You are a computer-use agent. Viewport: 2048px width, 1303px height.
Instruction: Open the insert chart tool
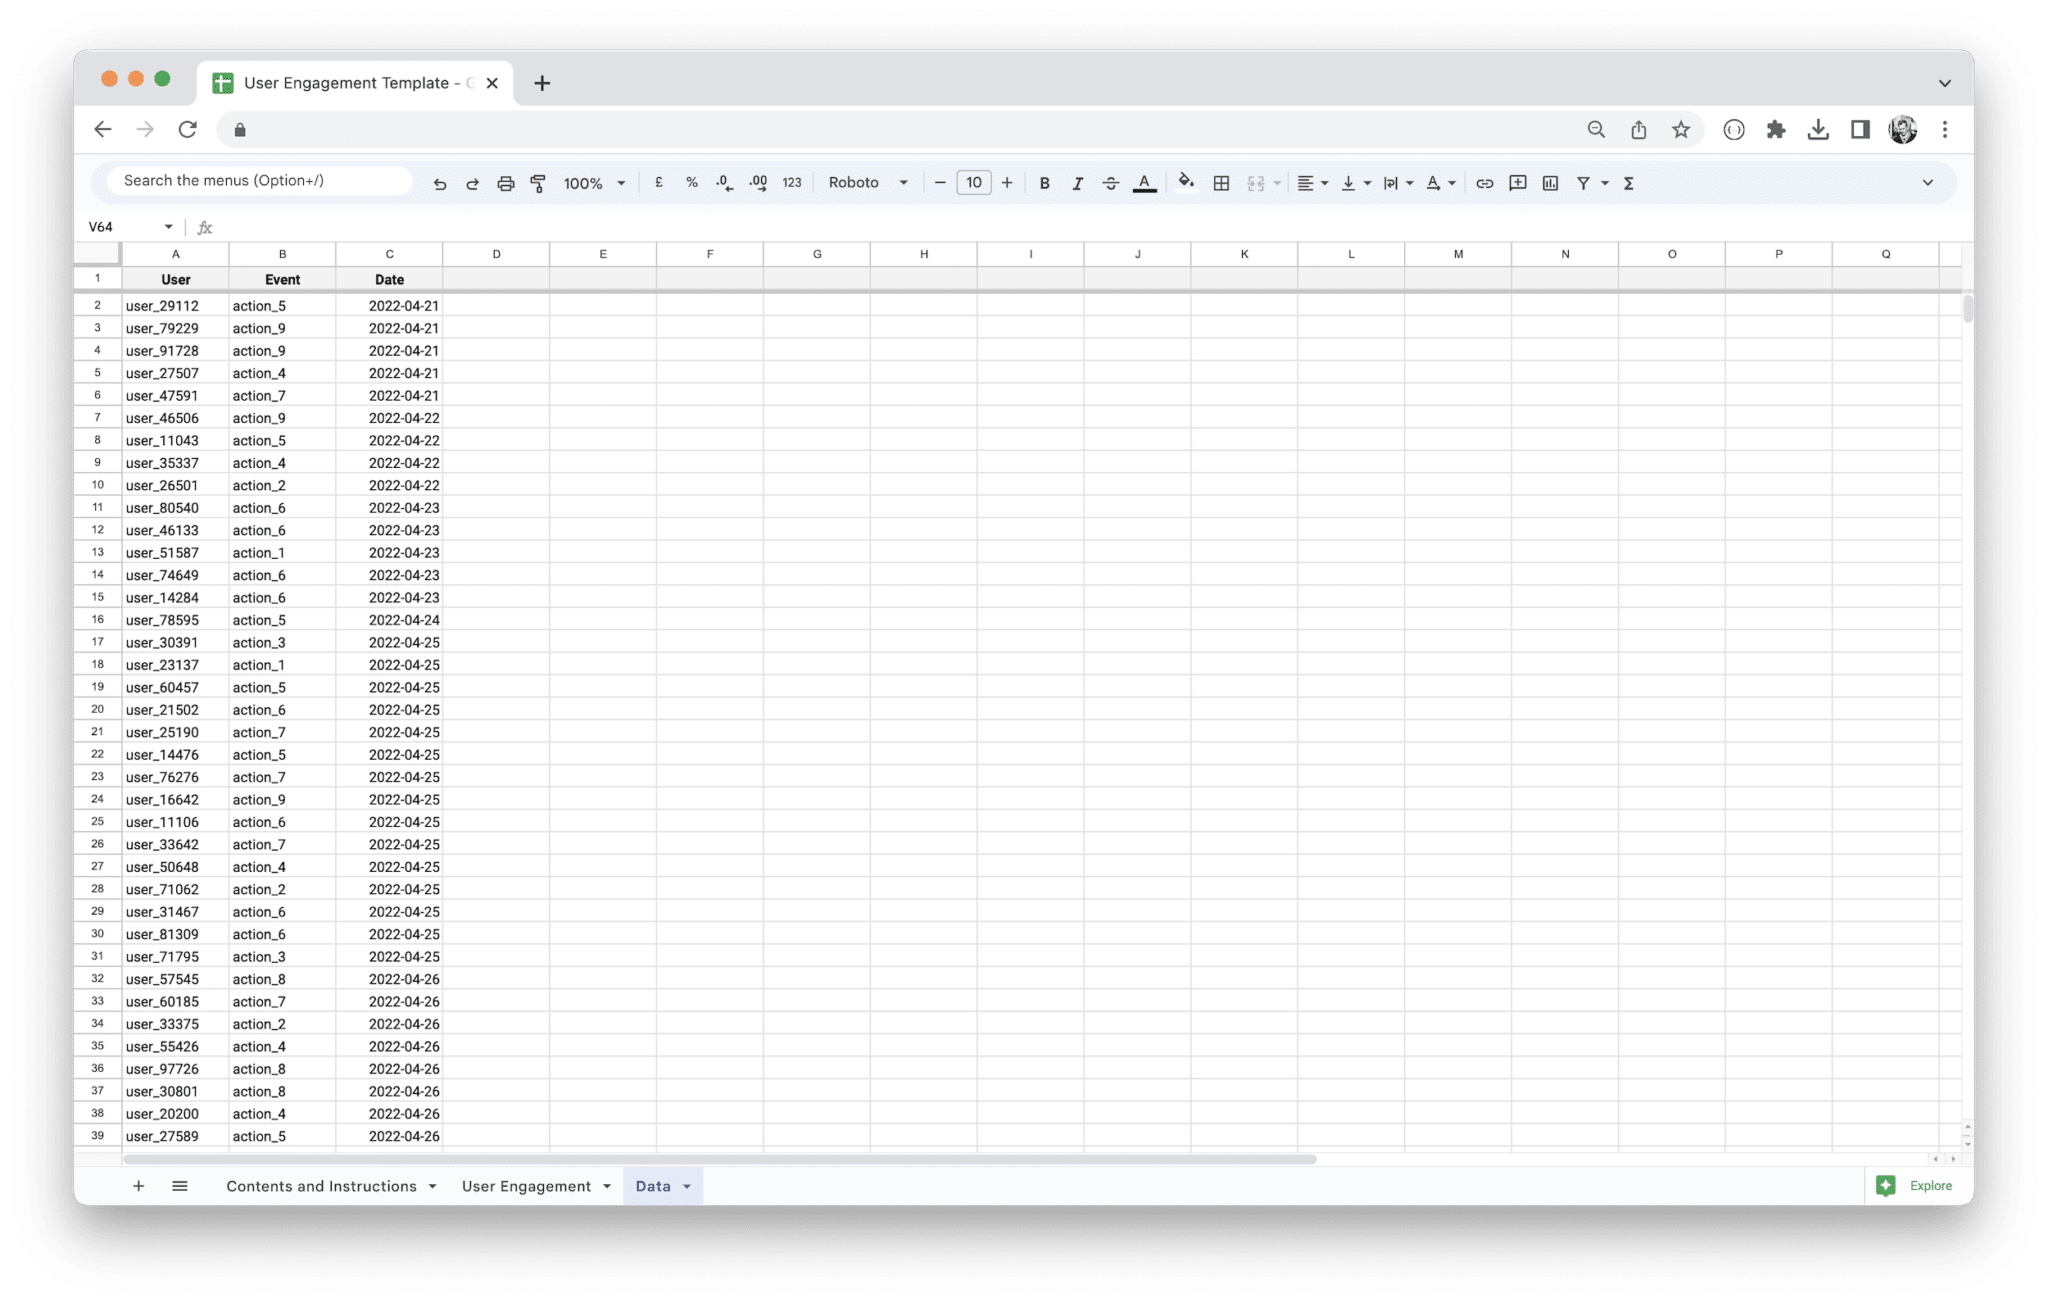point(1551,183)
